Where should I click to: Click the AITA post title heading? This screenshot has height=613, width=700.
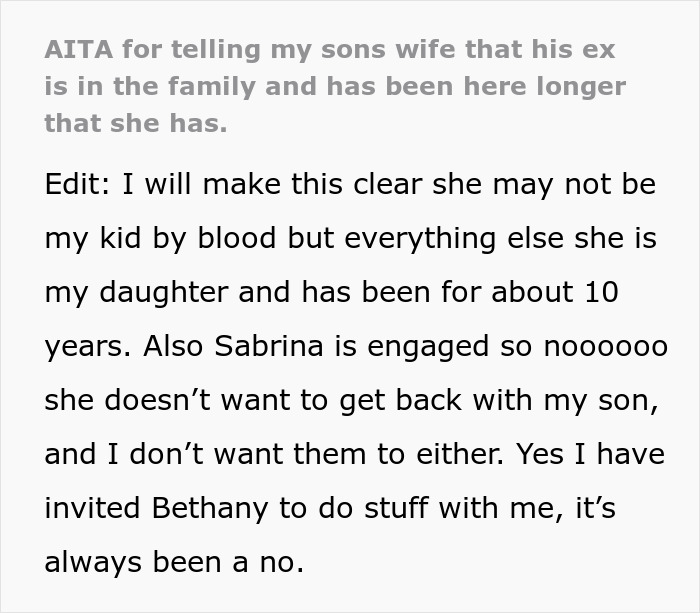pyautogui.click(x=335, y=86)
